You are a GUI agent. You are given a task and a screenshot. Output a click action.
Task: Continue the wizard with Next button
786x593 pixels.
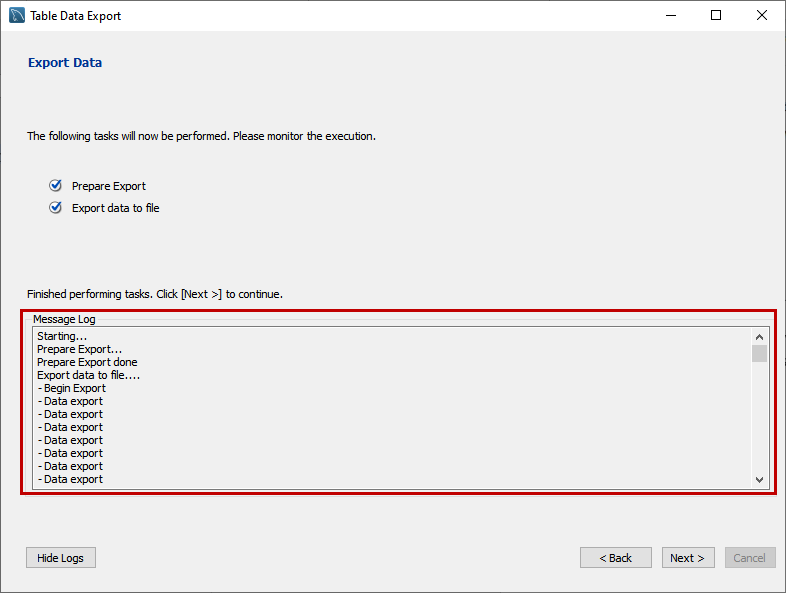(688, 558)
